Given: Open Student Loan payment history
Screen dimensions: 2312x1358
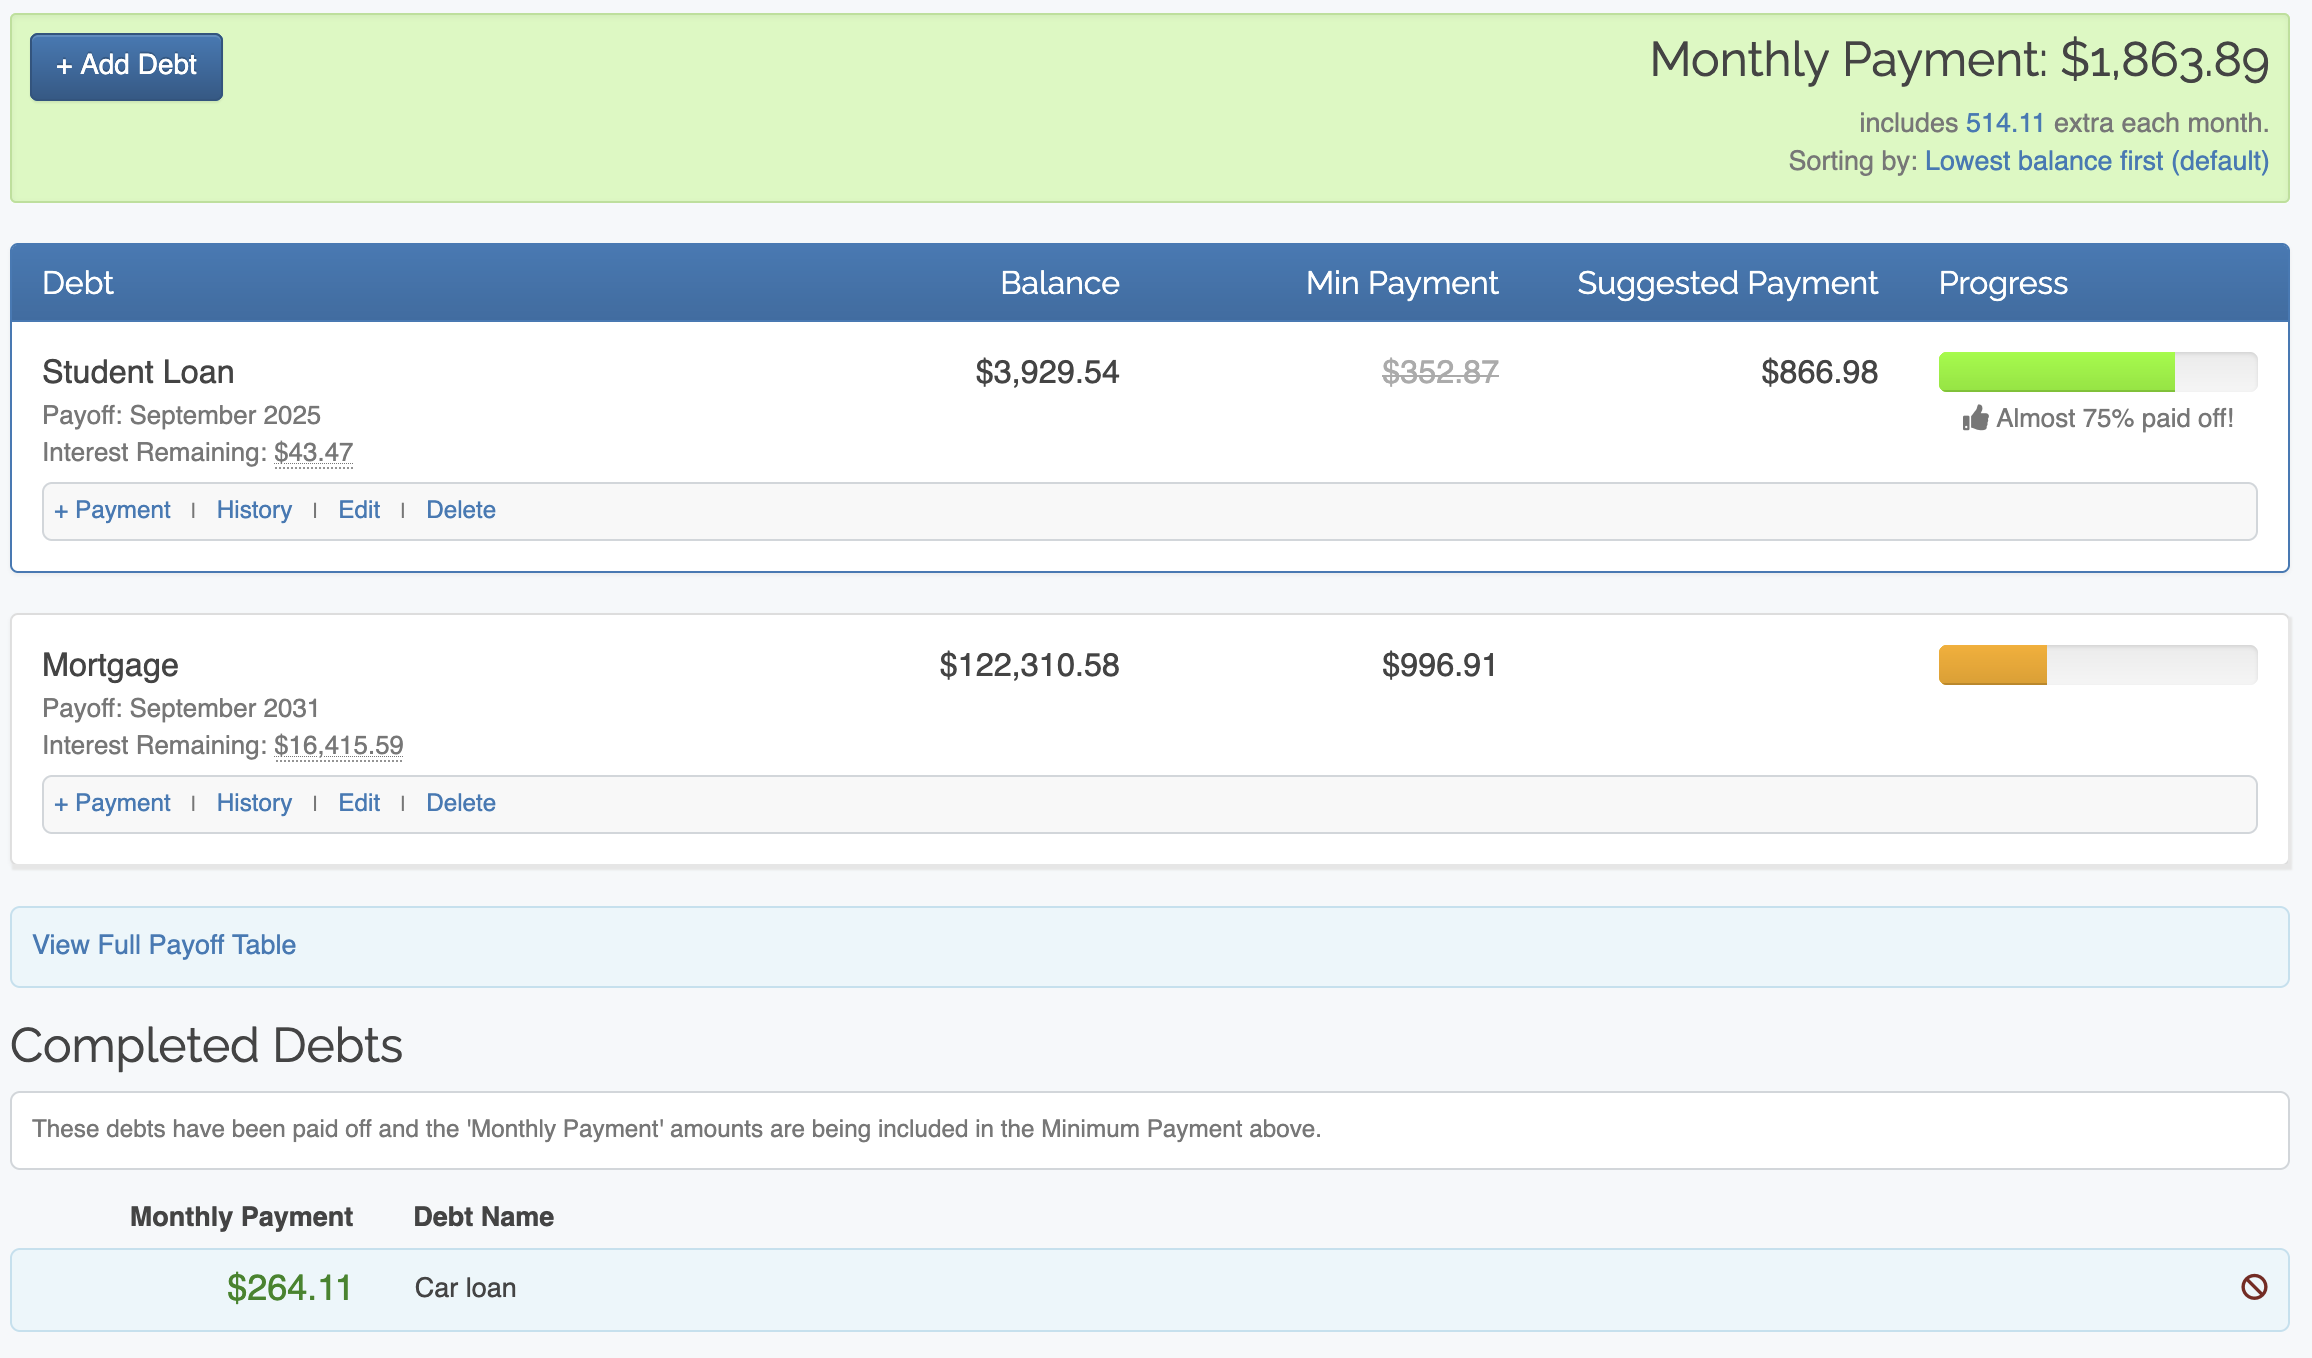Looking at the screenshot, I should [x=254, y=510].
